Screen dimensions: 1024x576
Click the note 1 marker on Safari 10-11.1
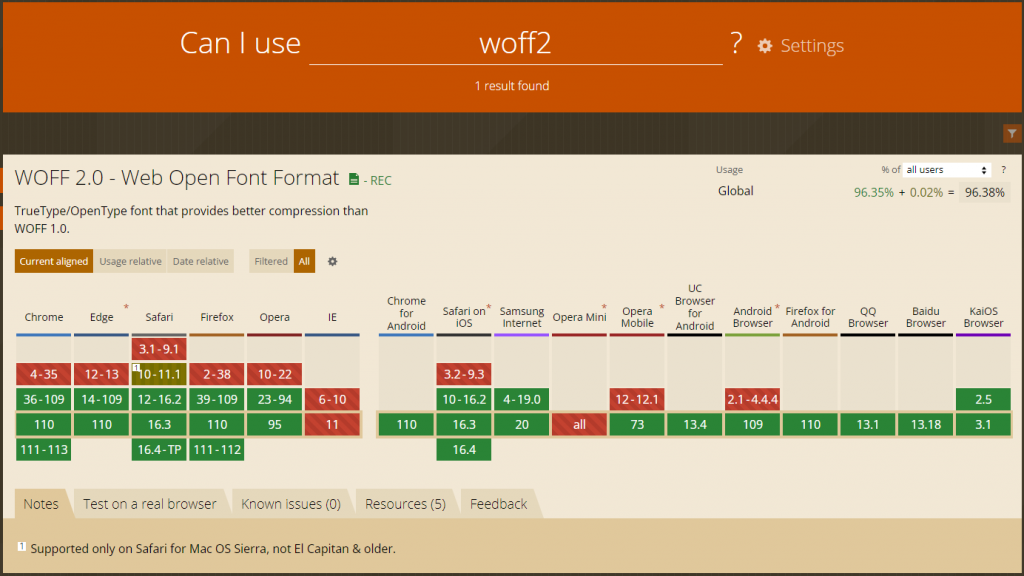coord(136,368)
